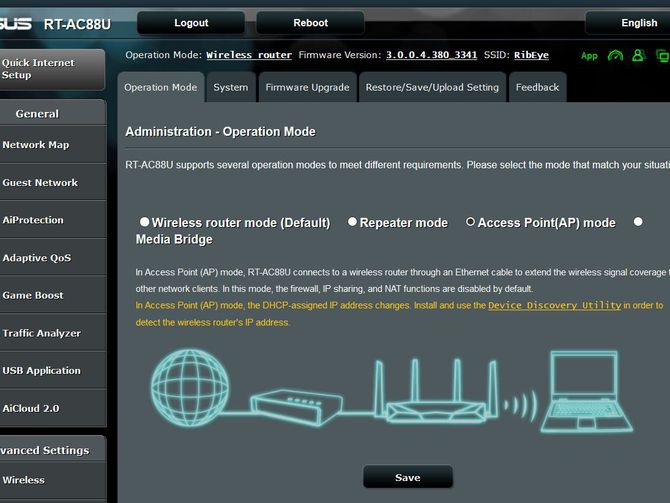
Task: Click the RT-AC88U model name header
Action: coord(77,24)
